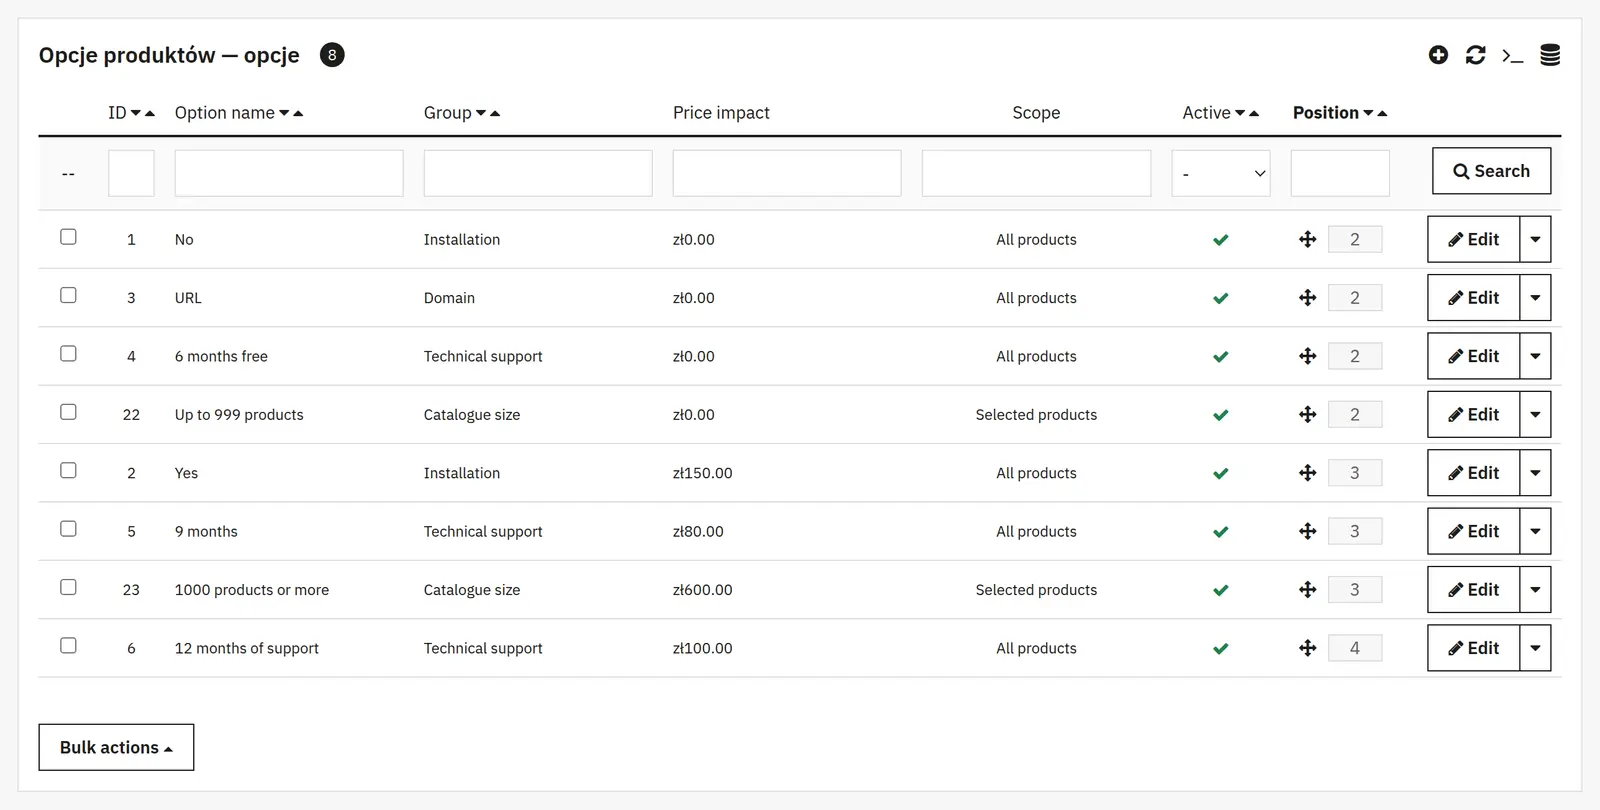Click move handle for 1000 products or more
The height and width of the screenshot is (810, 1600).
(x=1307, y=590)
